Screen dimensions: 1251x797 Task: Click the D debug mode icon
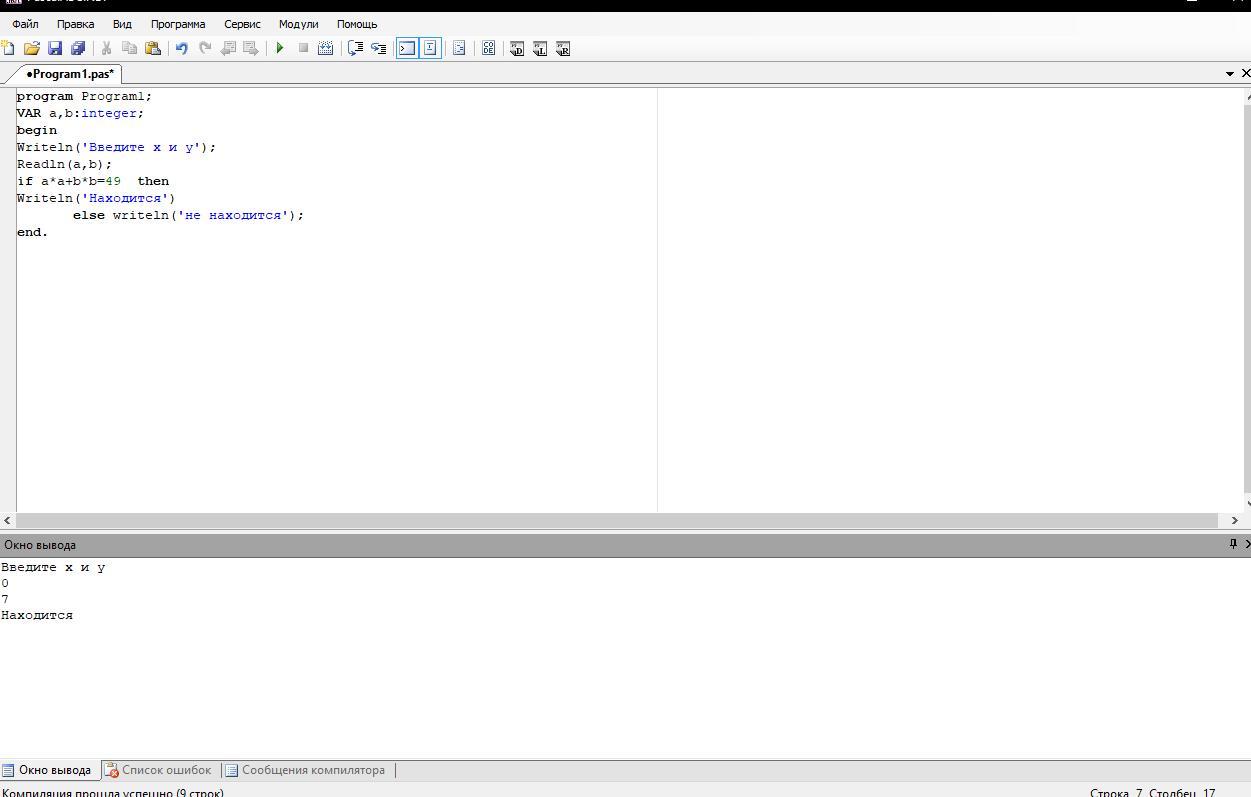pos(517,48)
